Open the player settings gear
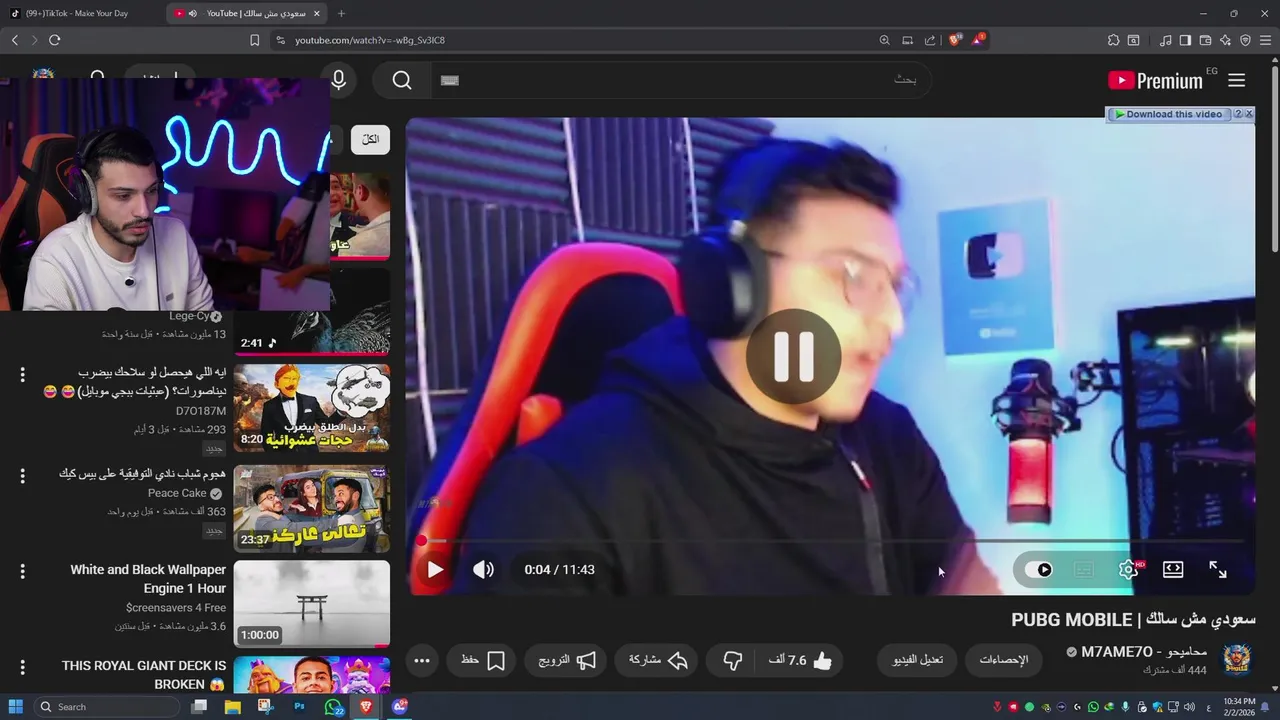 [1128, 569]
